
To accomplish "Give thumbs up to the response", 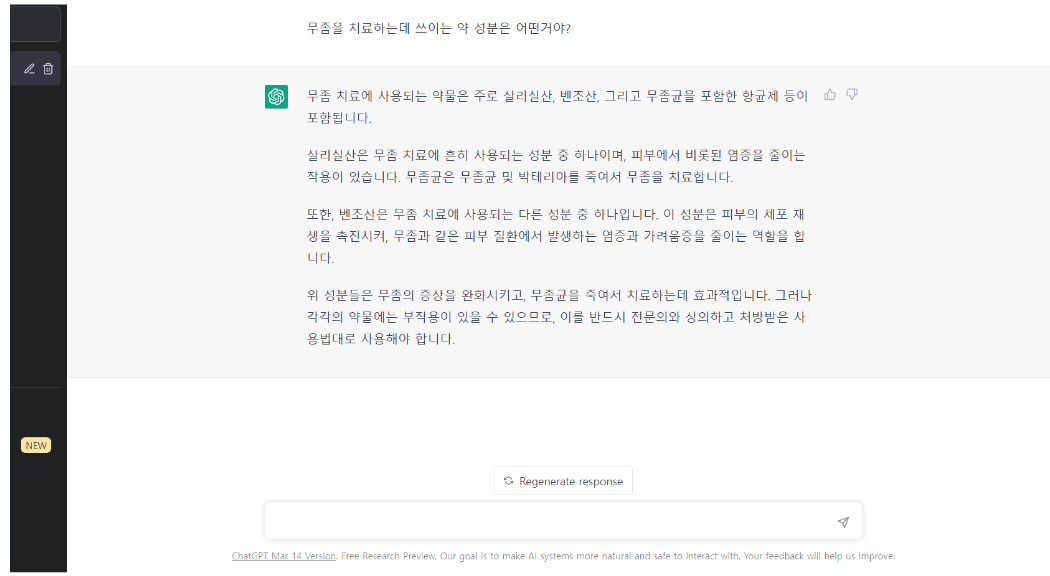I will click(830, 94).
